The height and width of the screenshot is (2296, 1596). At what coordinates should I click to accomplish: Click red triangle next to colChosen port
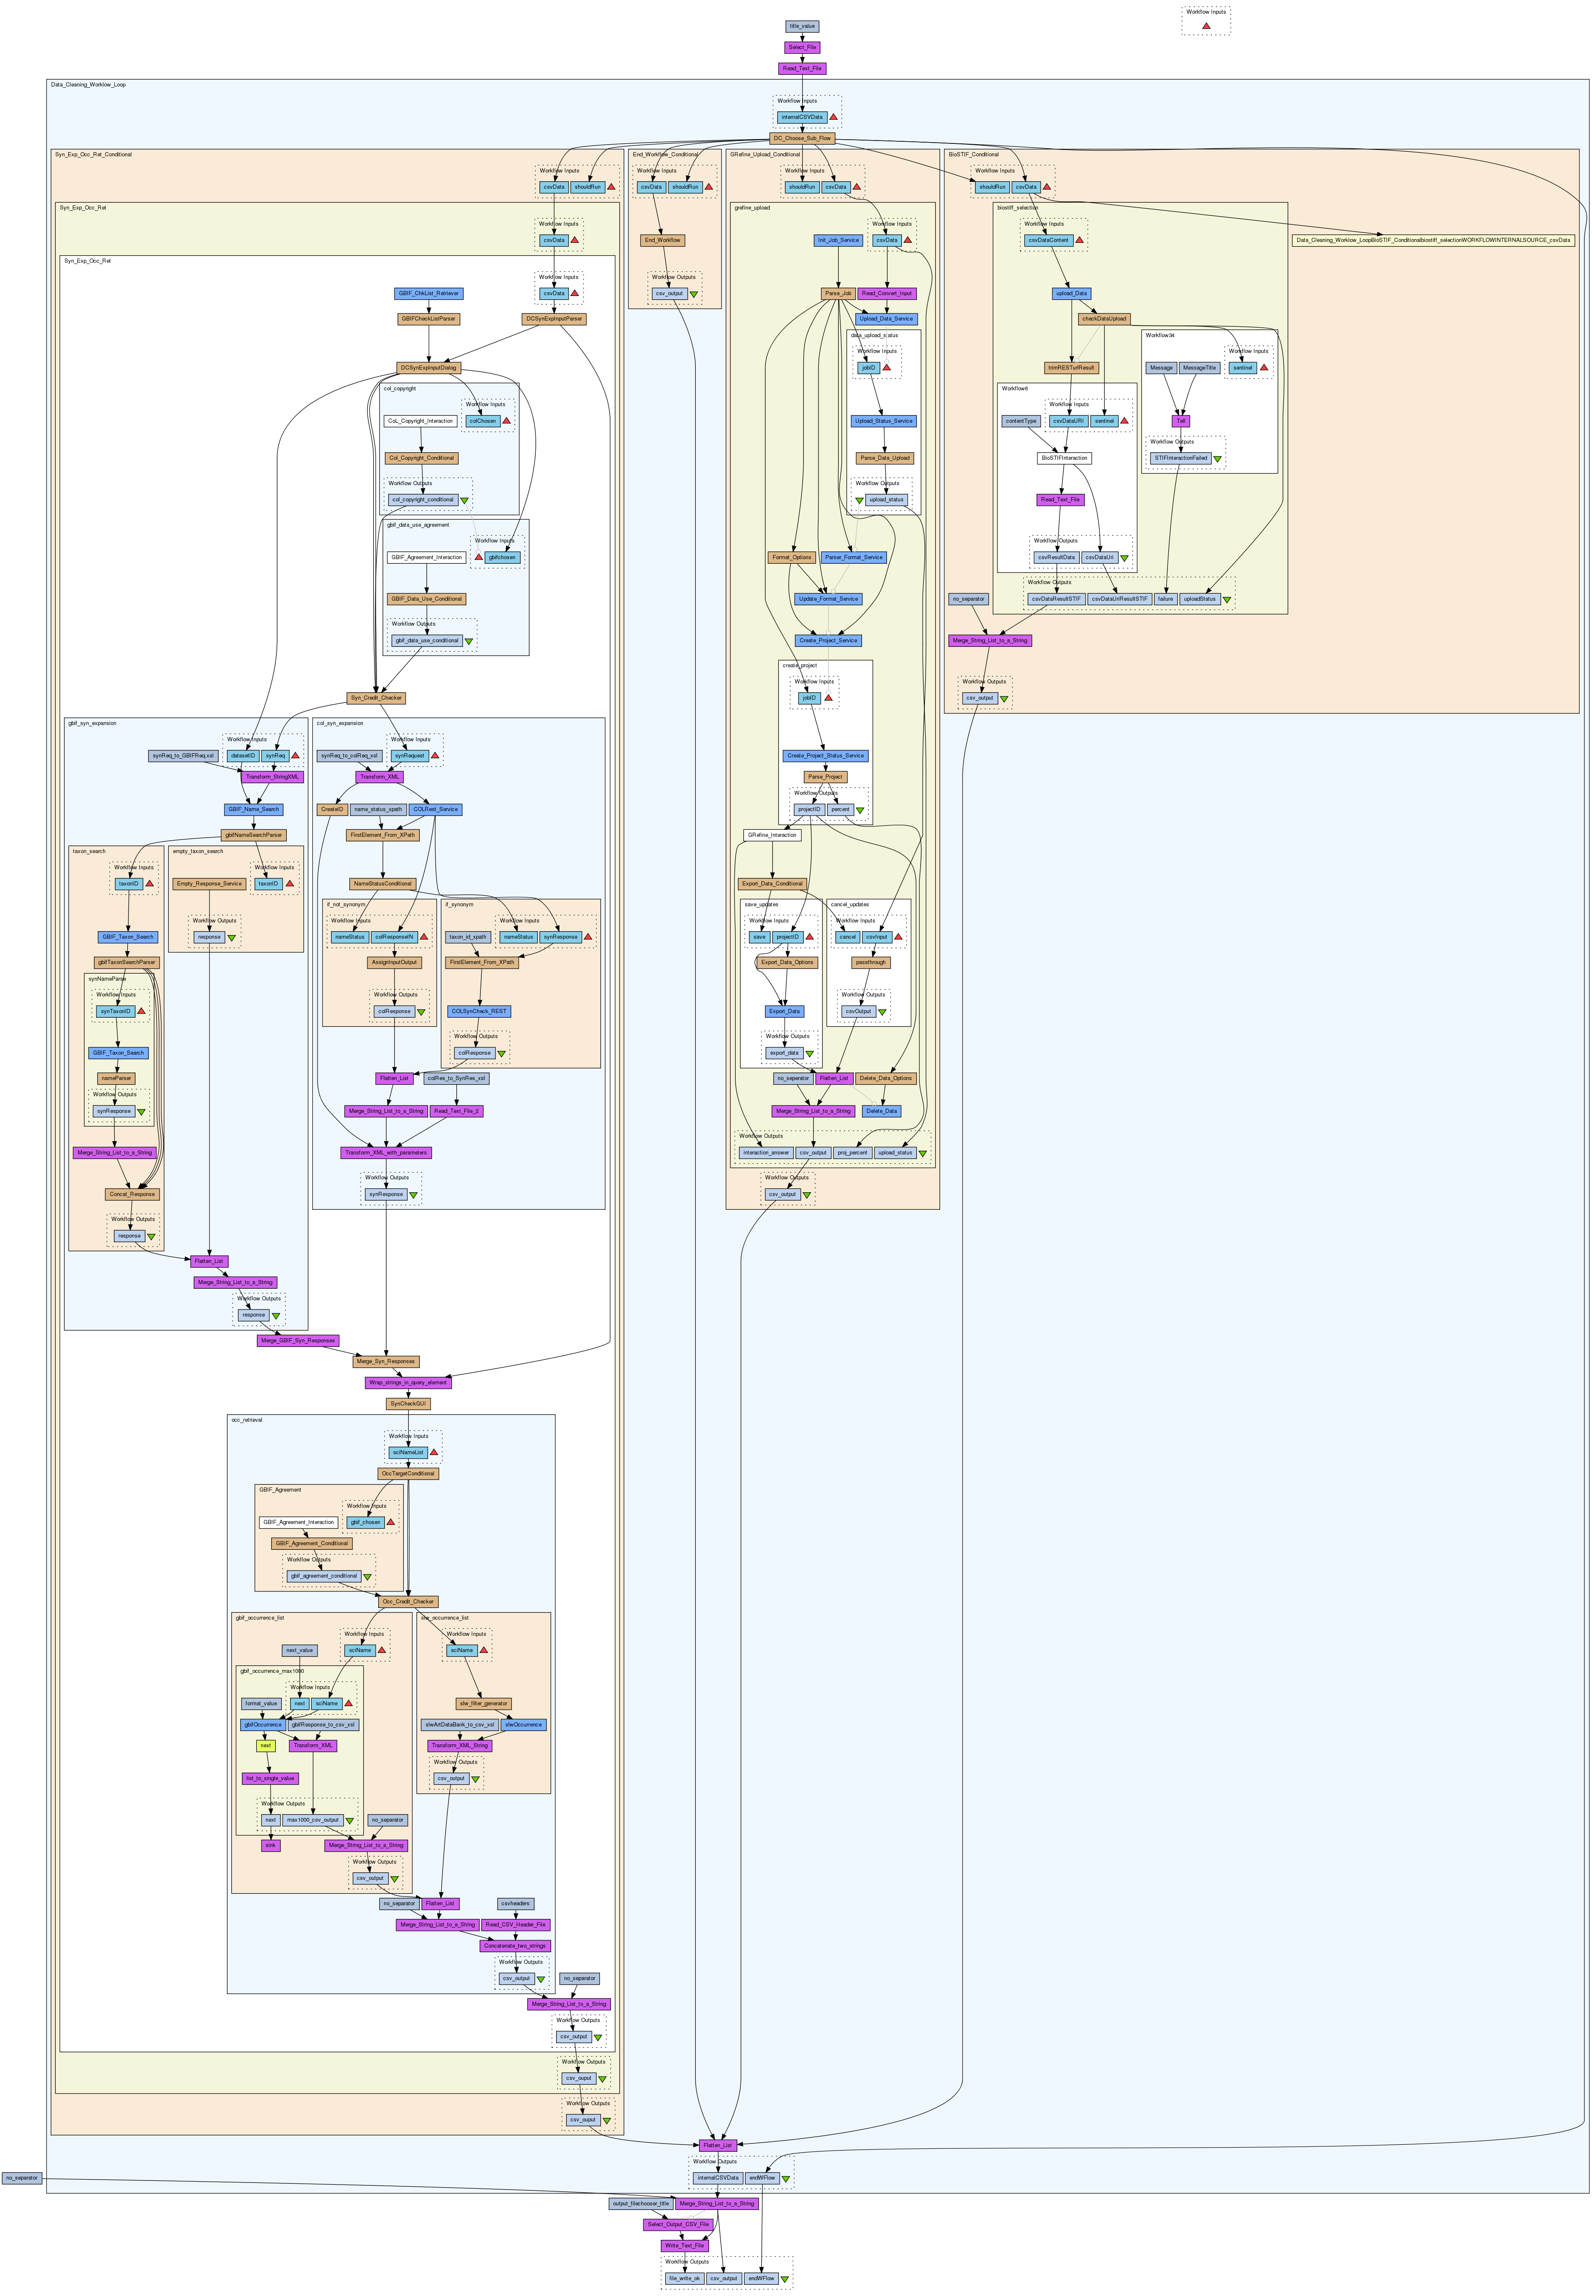click(x=506, y=421)
